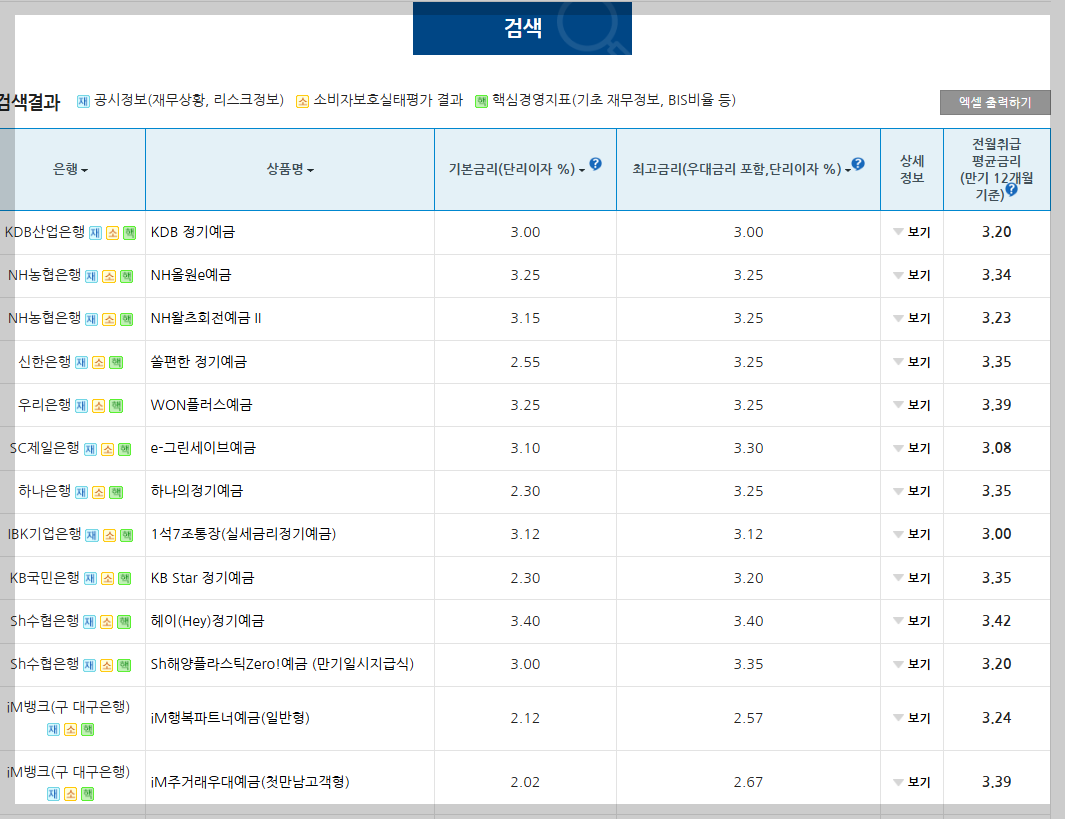Expand 보기 details for 쏠편한 정기예금

tap(911, 362)
